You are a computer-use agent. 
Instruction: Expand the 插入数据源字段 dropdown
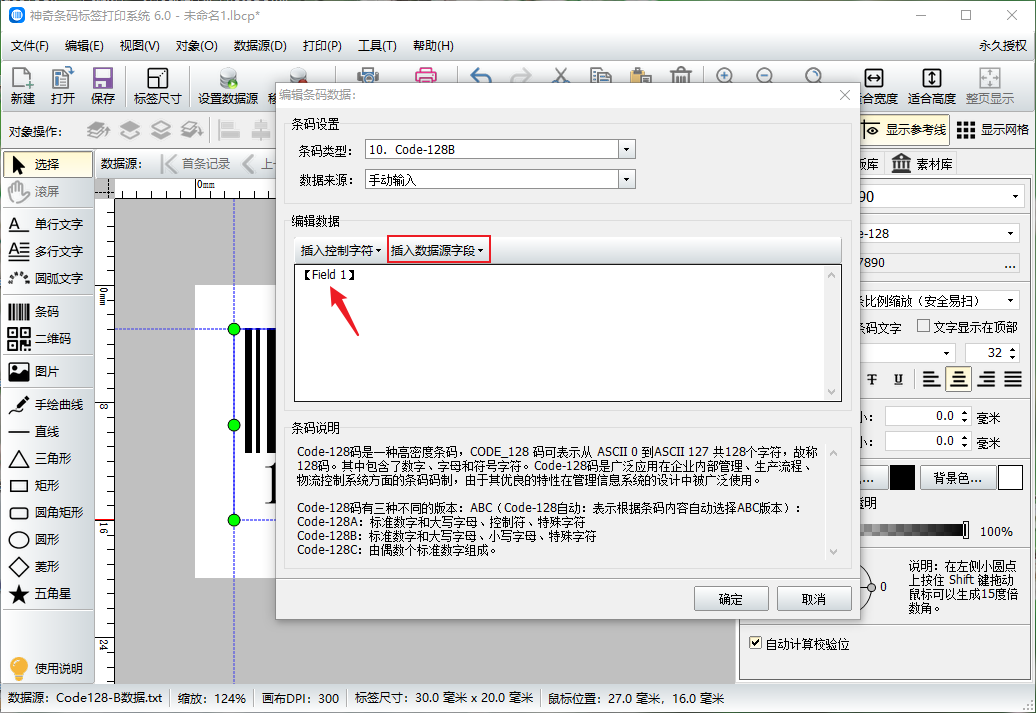[x=438, y=250]
